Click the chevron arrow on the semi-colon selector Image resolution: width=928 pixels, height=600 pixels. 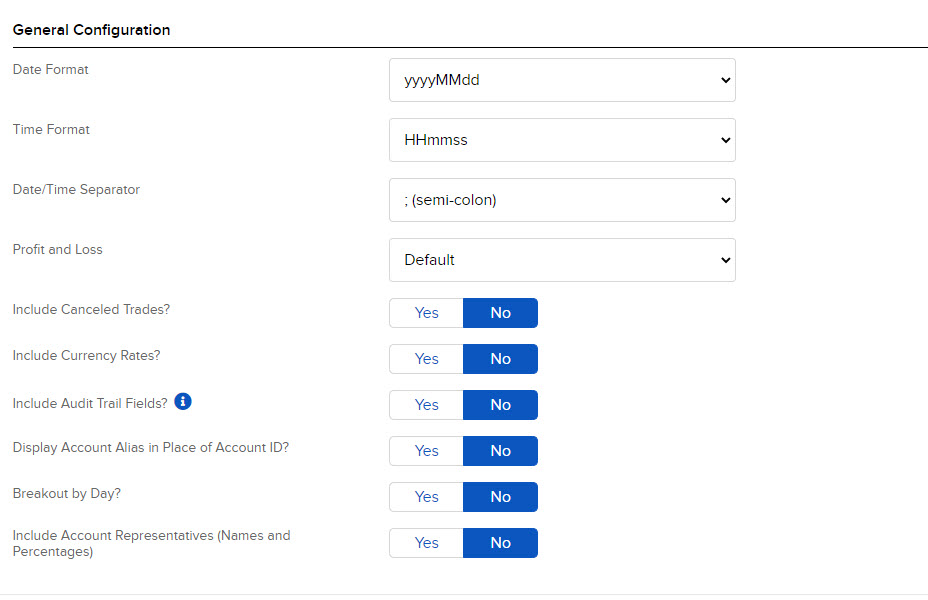(x=726, y=200)
